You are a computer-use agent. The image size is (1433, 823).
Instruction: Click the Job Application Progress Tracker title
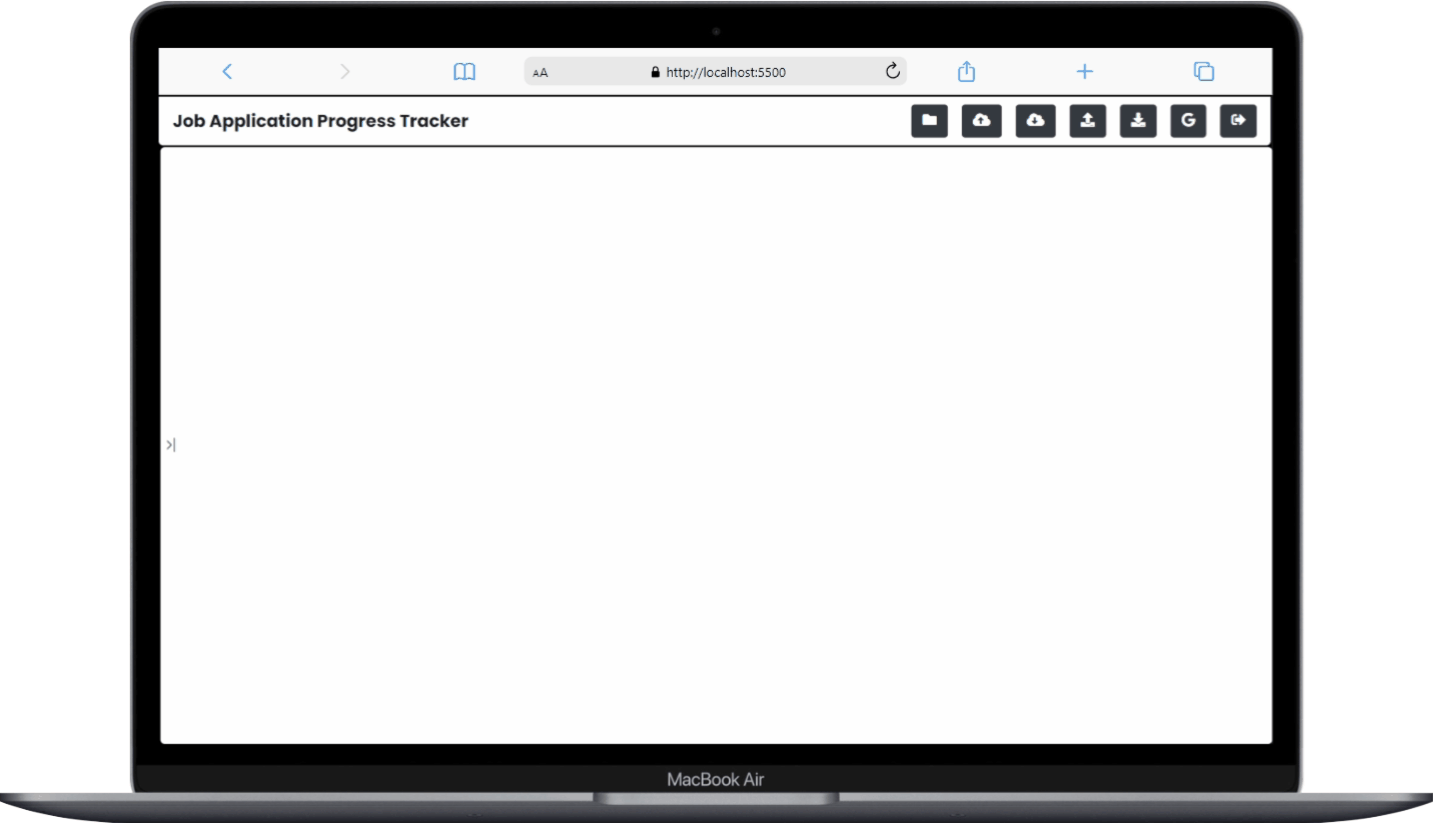tap(320, 121)
